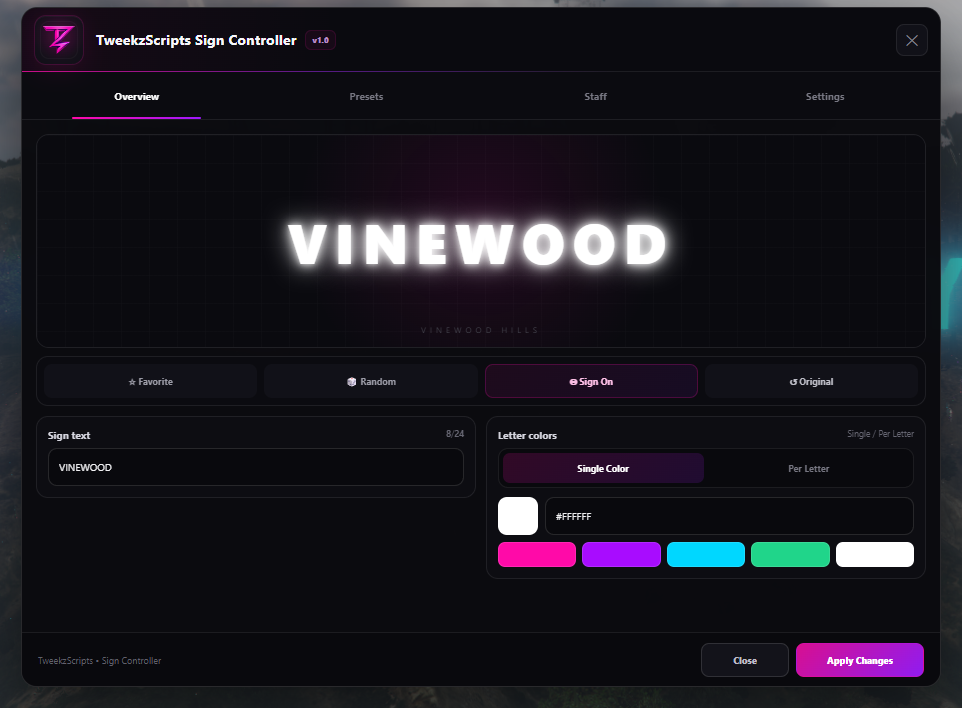Open the Settings tab
Image resolution: width=962 pixels, height=708 pixels.
pos(825,97)
